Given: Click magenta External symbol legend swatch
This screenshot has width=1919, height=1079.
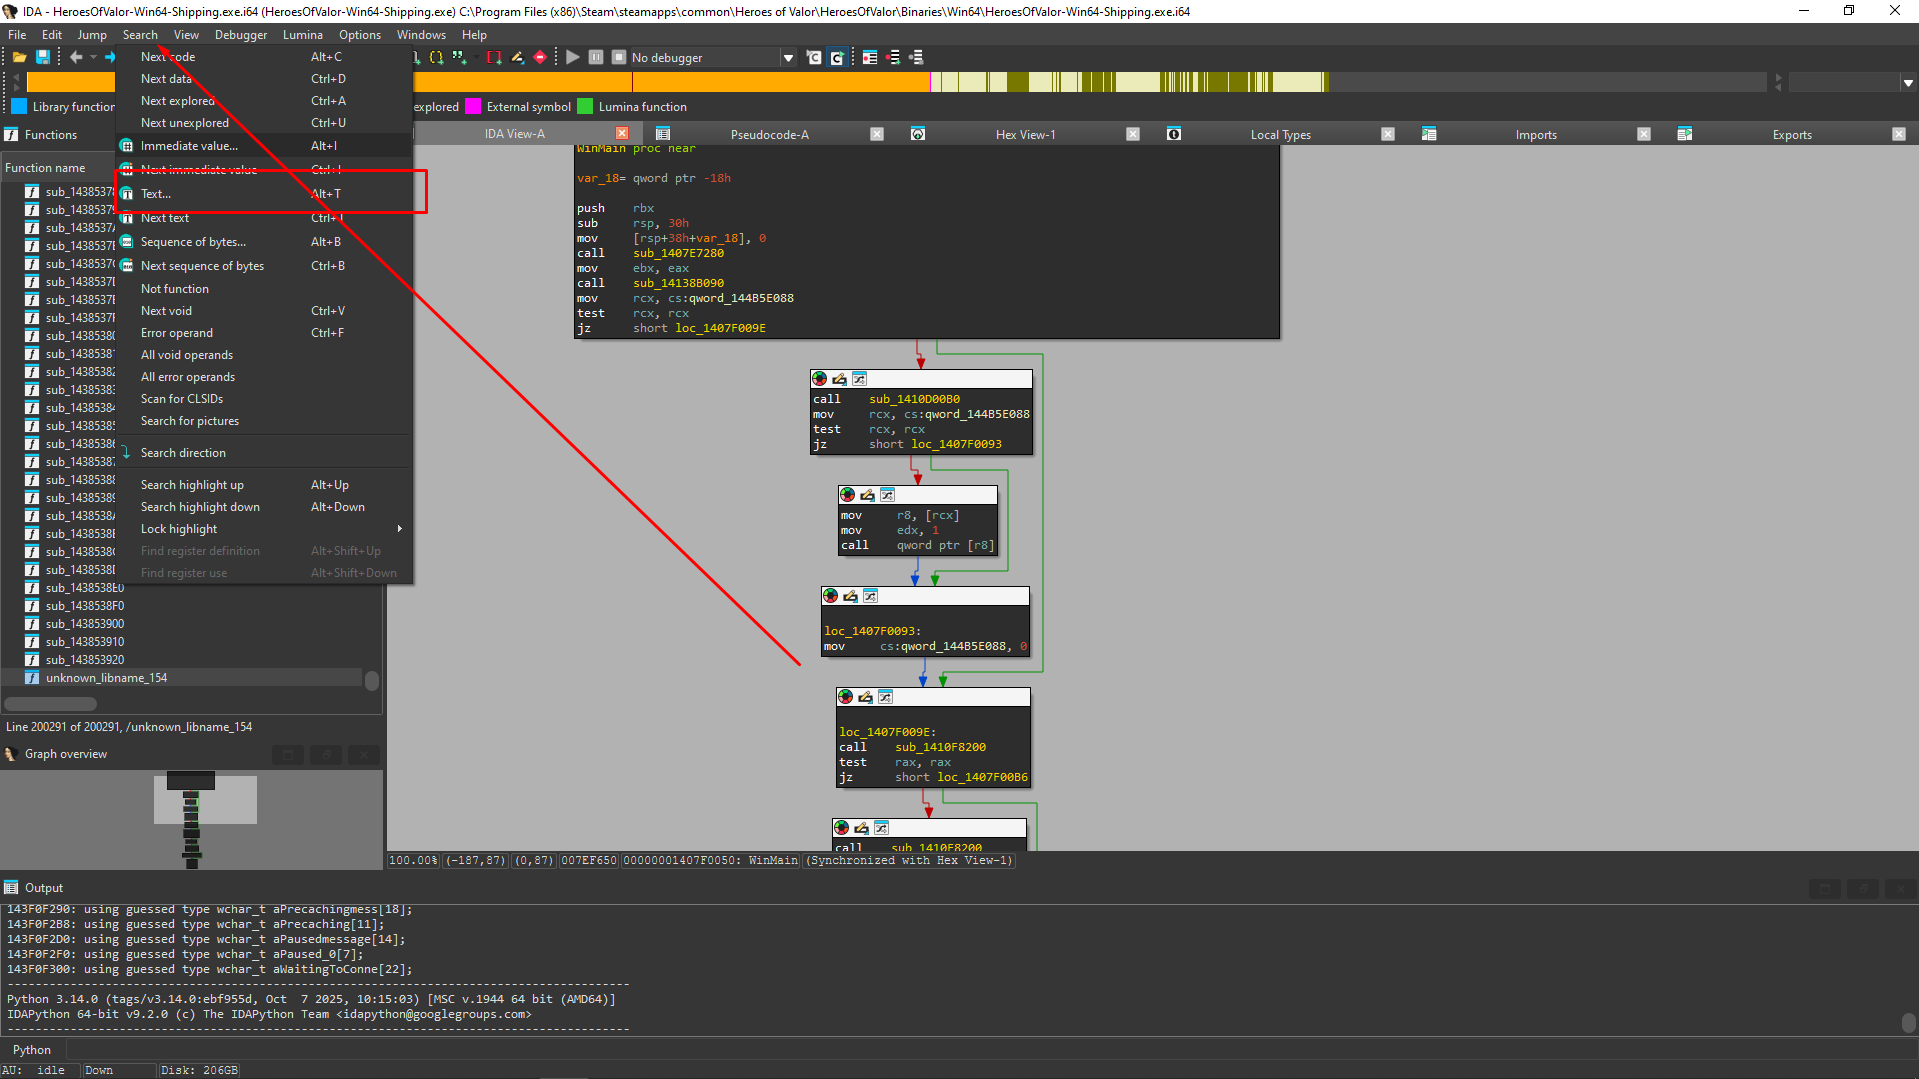Looking at the screenshot, I should coord(474,107).
